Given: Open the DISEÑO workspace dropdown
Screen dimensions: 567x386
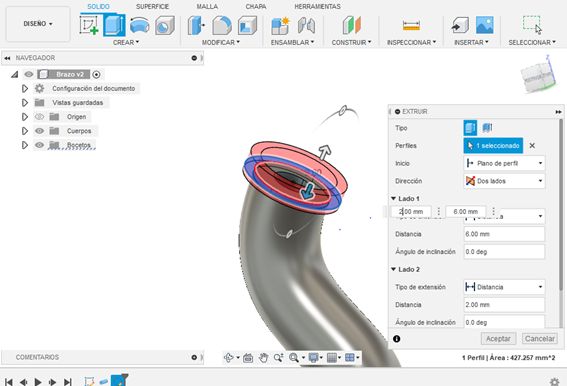Looking at the screenshot, I should (38, 24).
